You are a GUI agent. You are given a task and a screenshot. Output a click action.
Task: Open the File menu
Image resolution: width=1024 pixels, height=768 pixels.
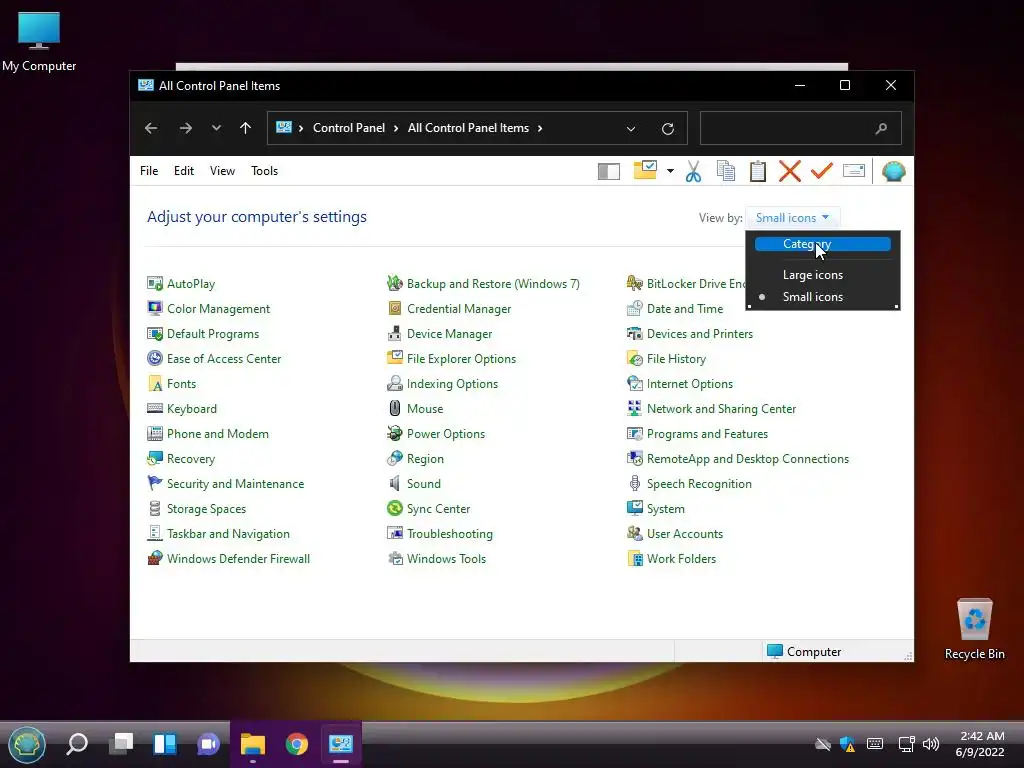click(149, 170)
